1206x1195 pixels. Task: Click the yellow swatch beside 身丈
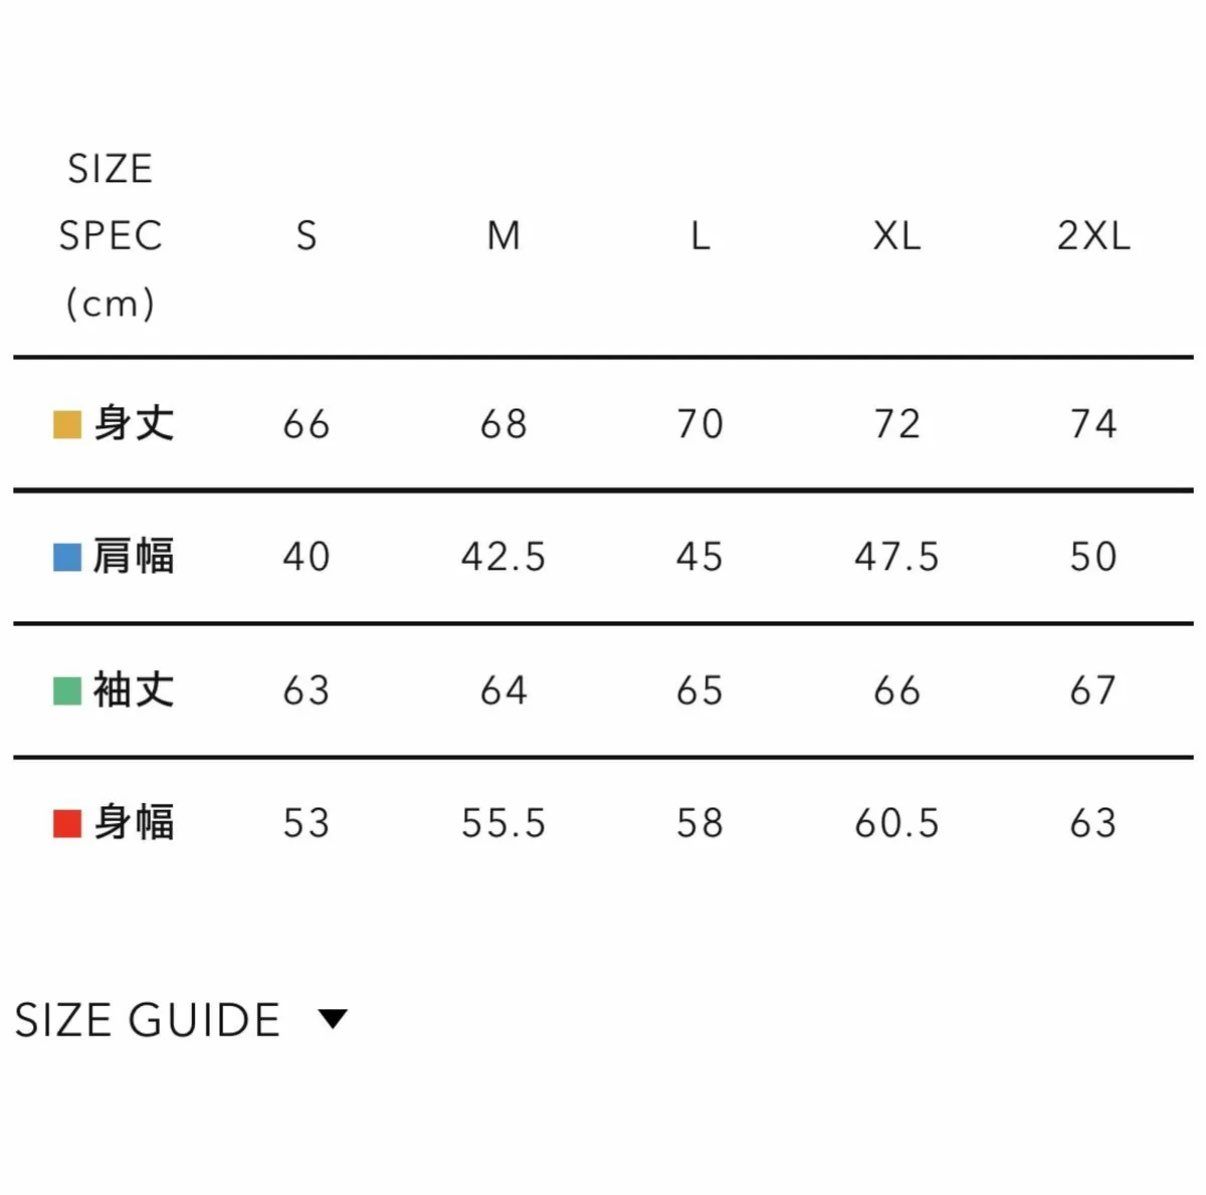tap(67, 424)
